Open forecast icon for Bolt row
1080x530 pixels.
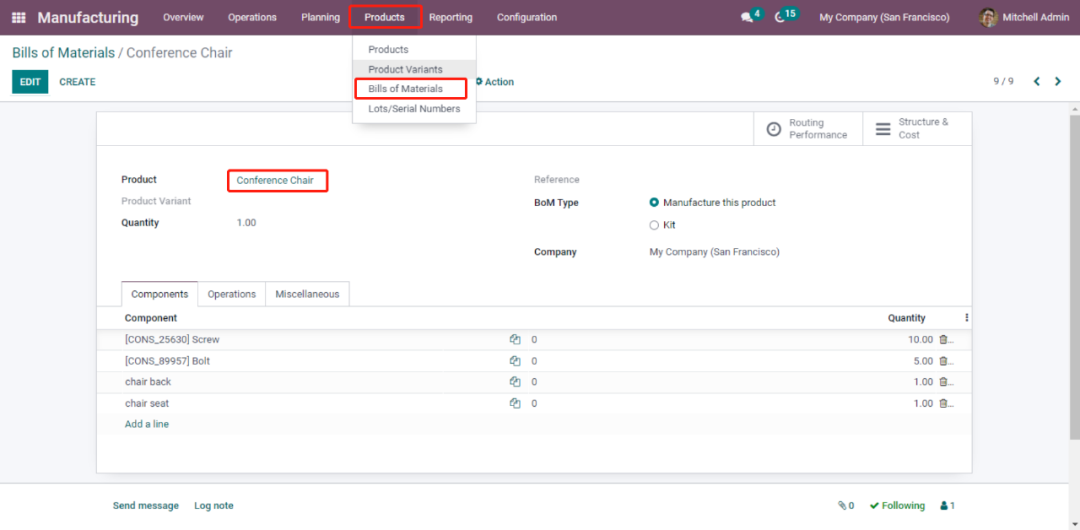515,361
